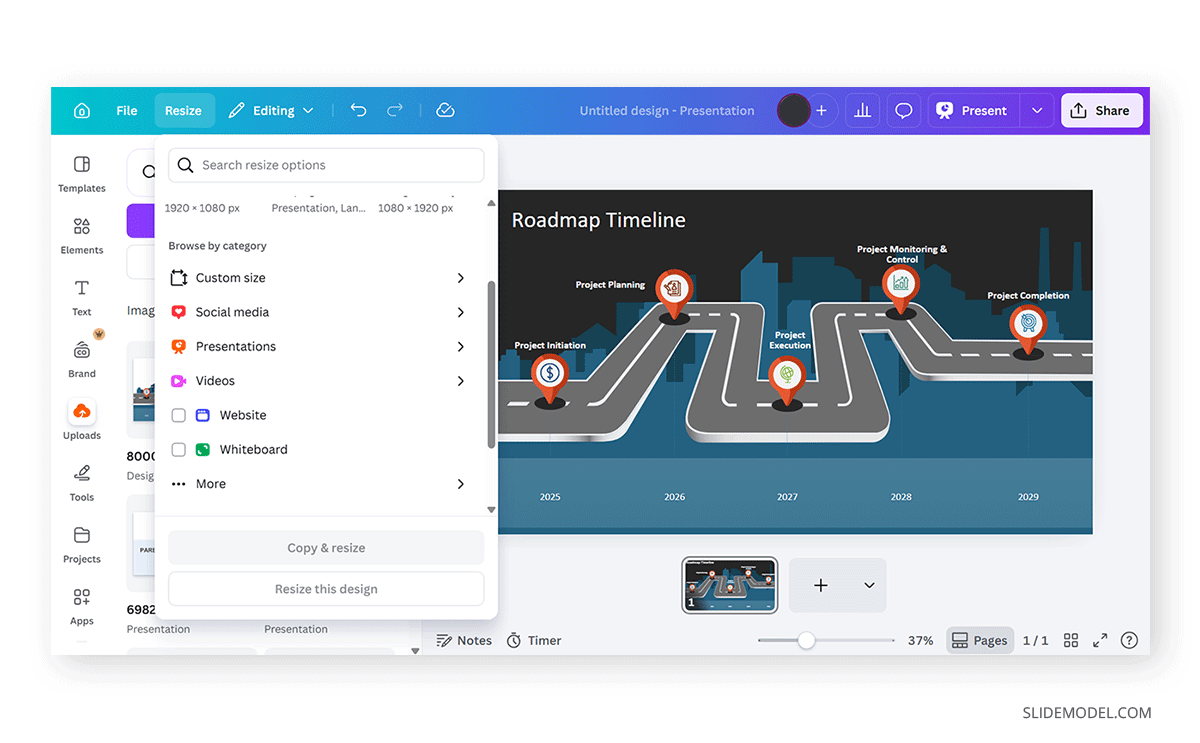This screenshot has height=743, width=1200.
Task: Open the Editing mode dropdown
Action: [271, 111]
